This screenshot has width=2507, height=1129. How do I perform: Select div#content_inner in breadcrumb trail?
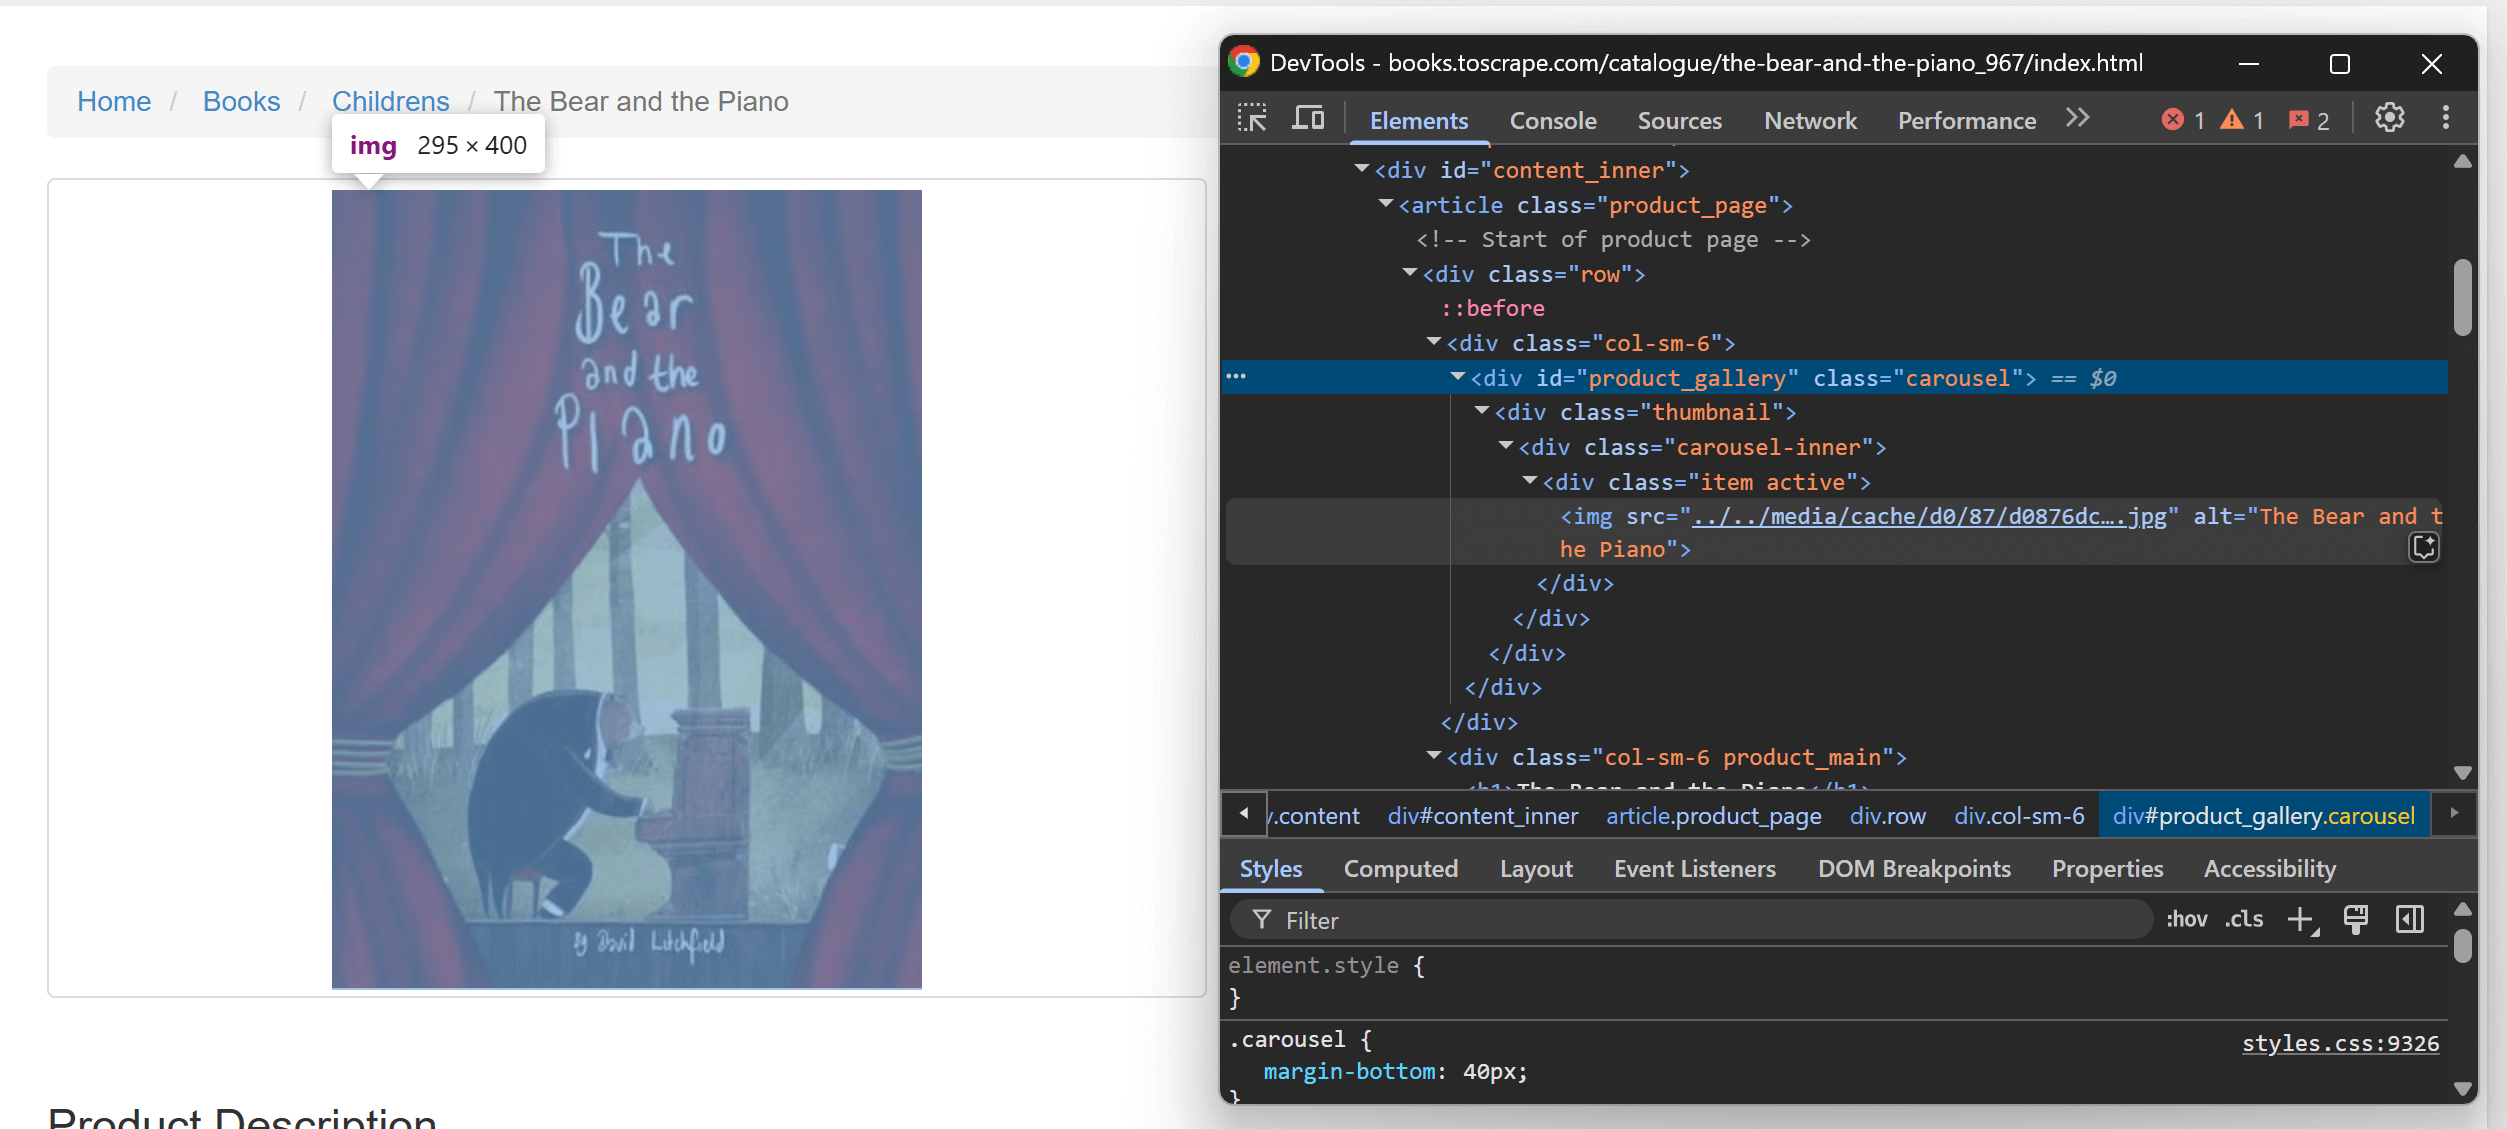(1482, 816)
